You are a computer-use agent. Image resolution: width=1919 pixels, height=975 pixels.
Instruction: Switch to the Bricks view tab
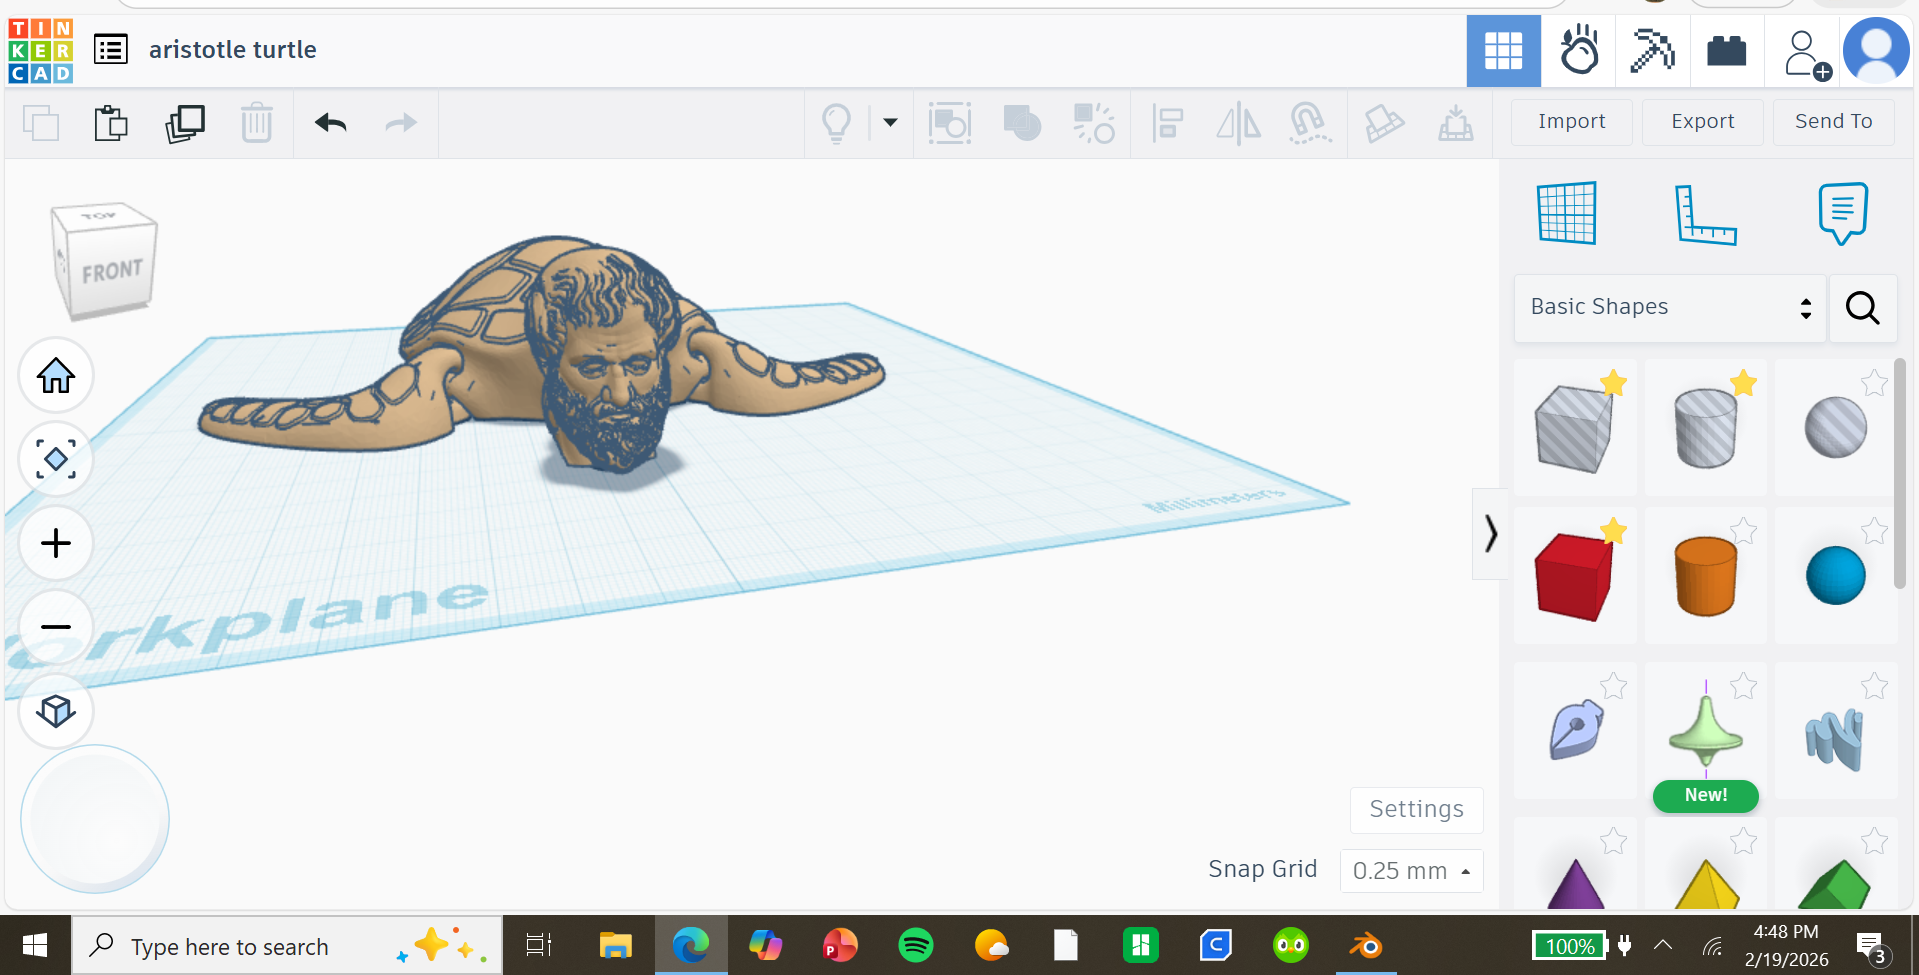click(x=1726, y=51)
